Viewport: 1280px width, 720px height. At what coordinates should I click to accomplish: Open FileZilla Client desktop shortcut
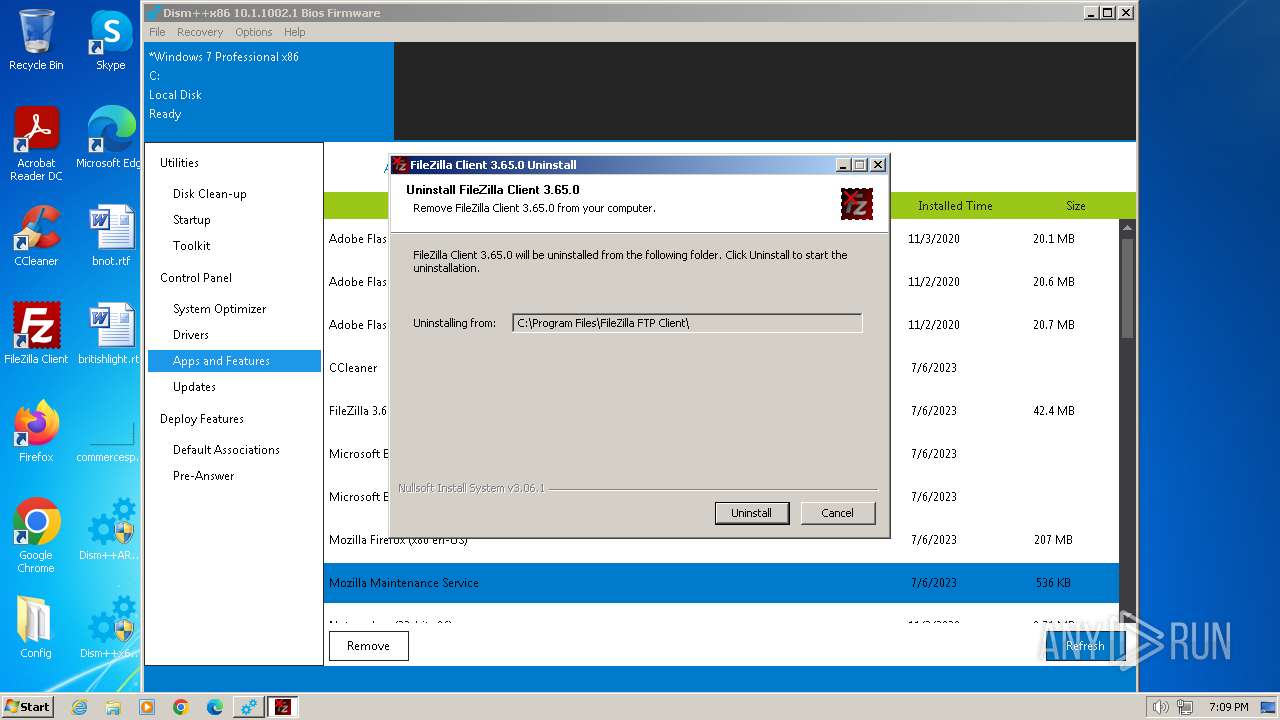pyautogui.click(x=36, y=333)
